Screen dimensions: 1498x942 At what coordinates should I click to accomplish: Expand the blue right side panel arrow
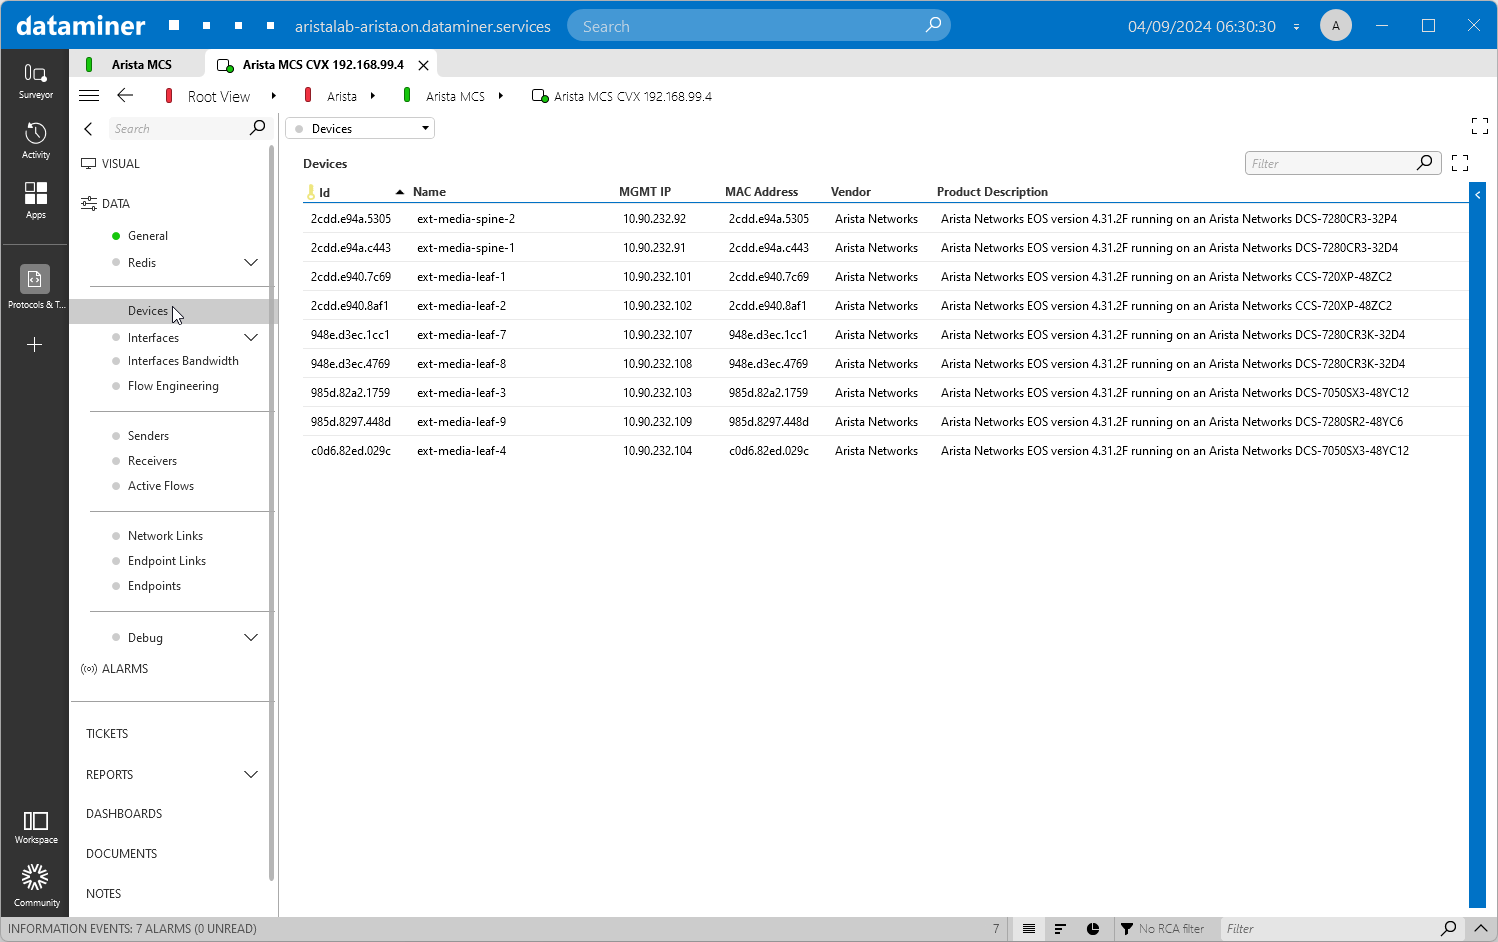tap(1477, 195)
